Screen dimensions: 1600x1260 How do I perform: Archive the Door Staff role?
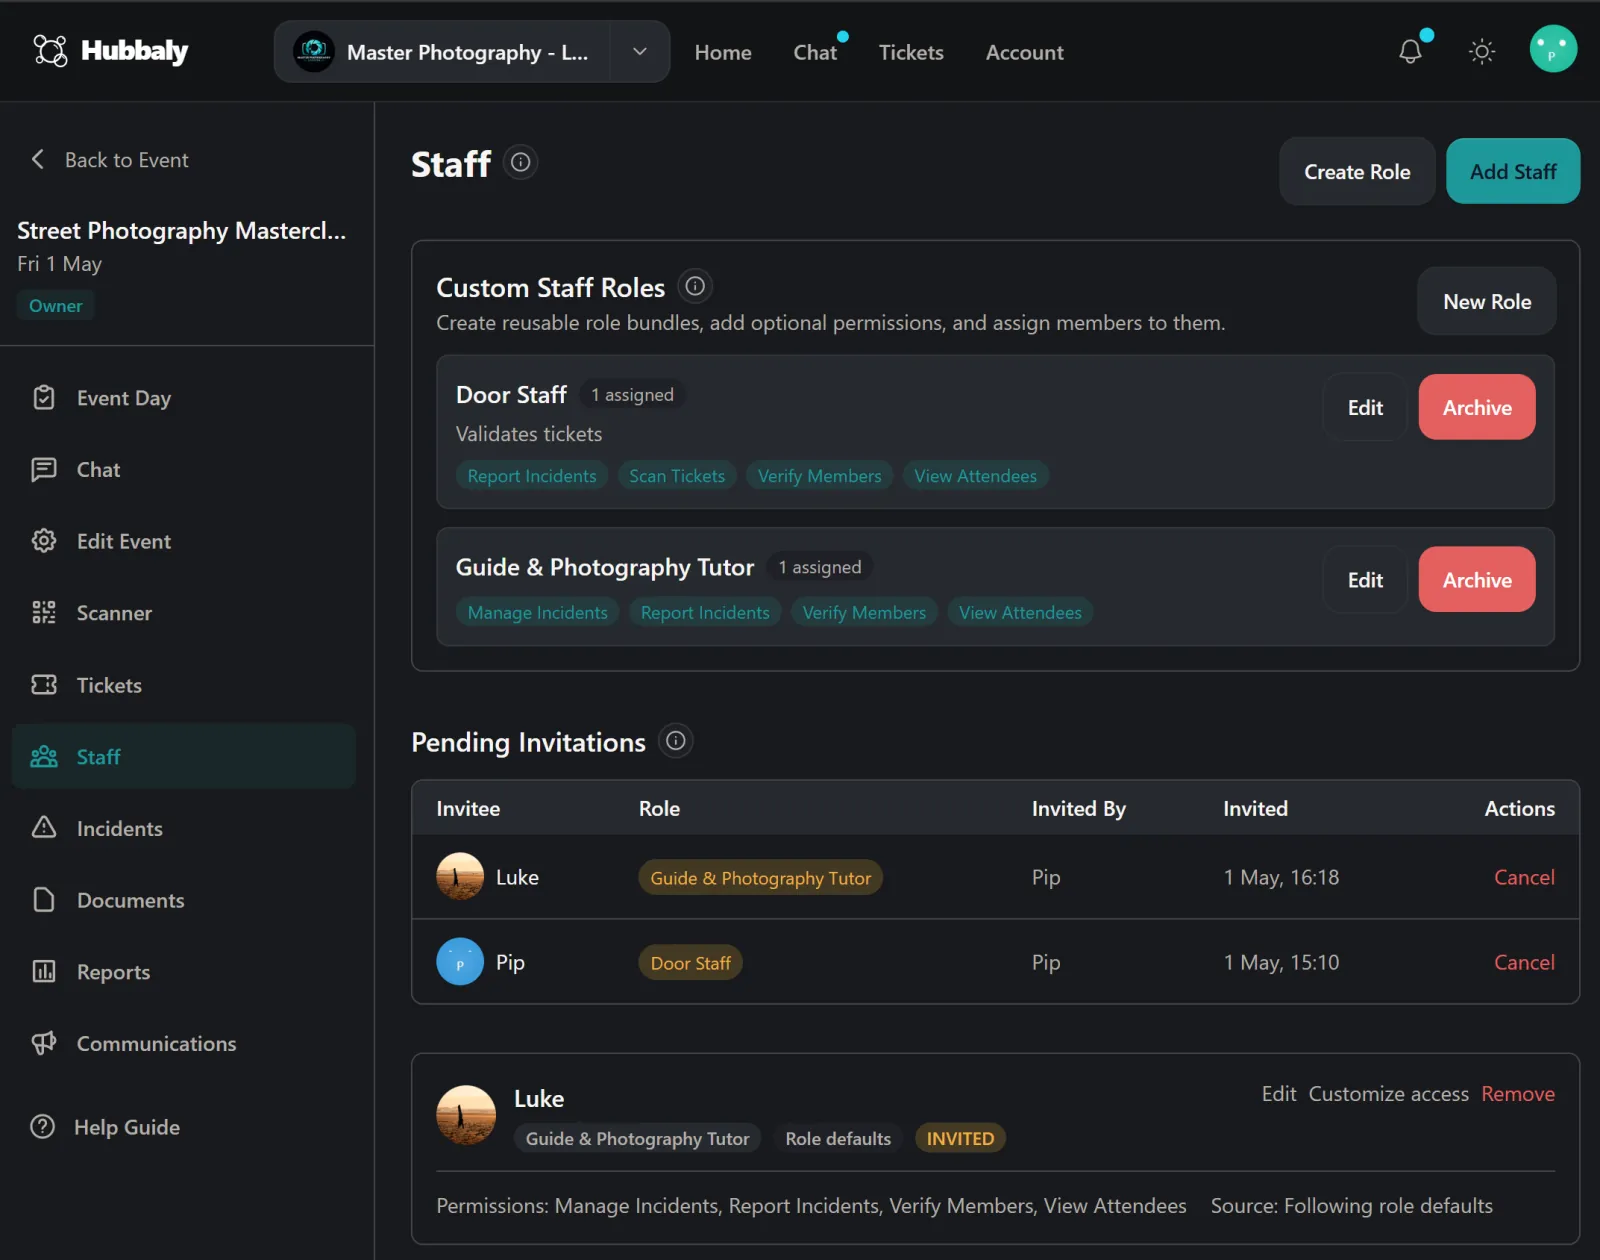[1477, 407]
